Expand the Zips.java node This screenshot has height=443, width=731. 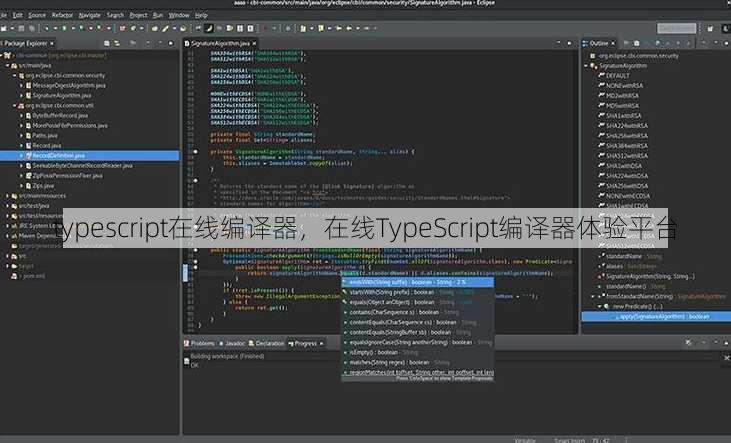(x=21, y=186)
